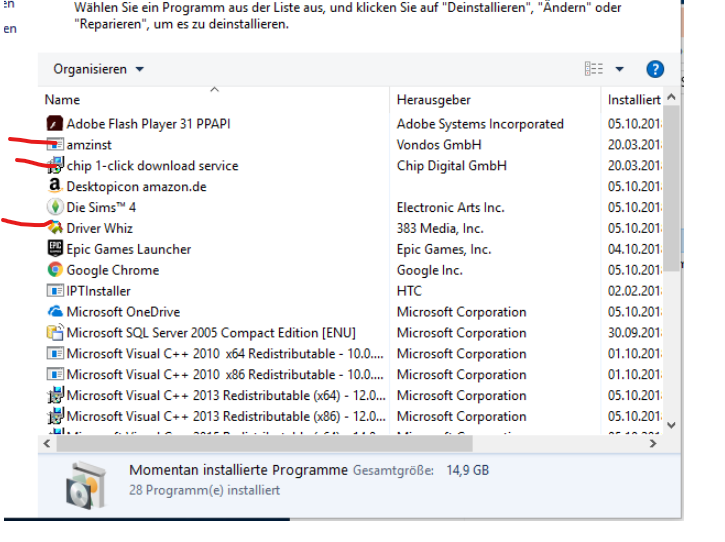
Task: Select the Epic Games Launcher entry
Action: (129, 249)
